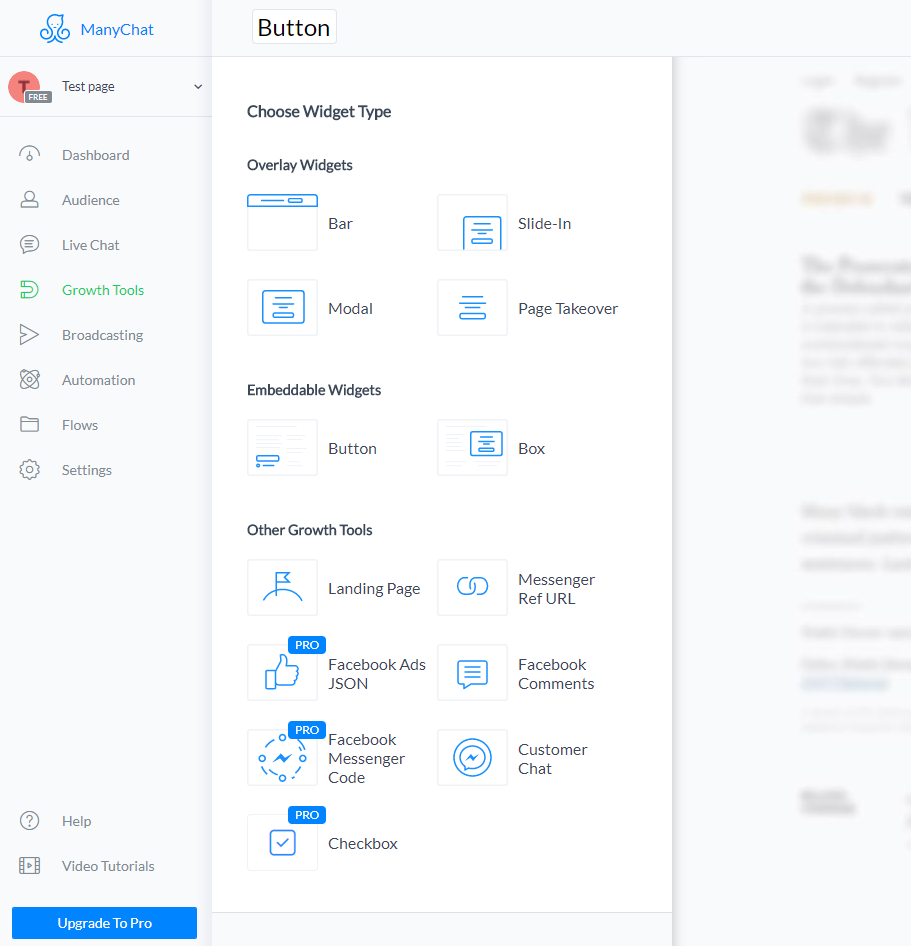Select the Facebook Messenger Code icon
The height and width of the screenshot is (946, 911).
(282, 758)
